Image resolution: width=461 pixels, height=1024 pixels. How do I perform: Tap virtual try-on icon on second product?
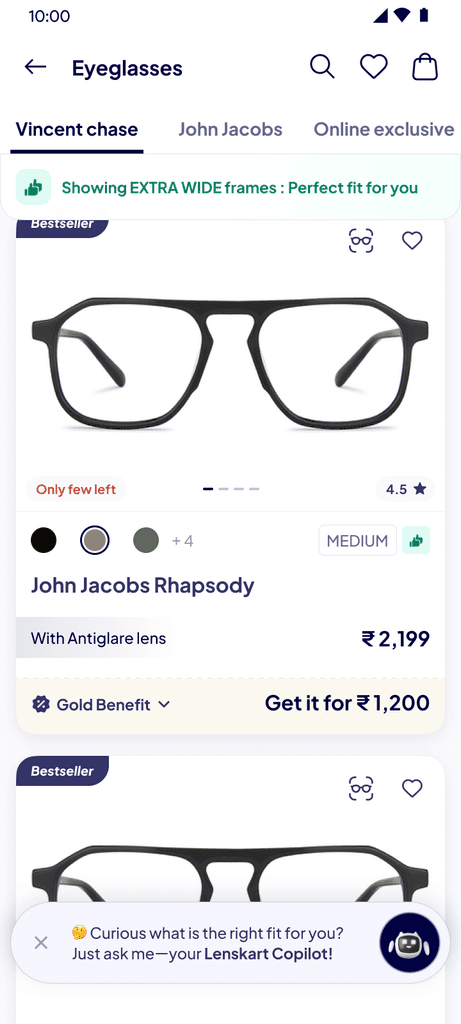point(361,788)
